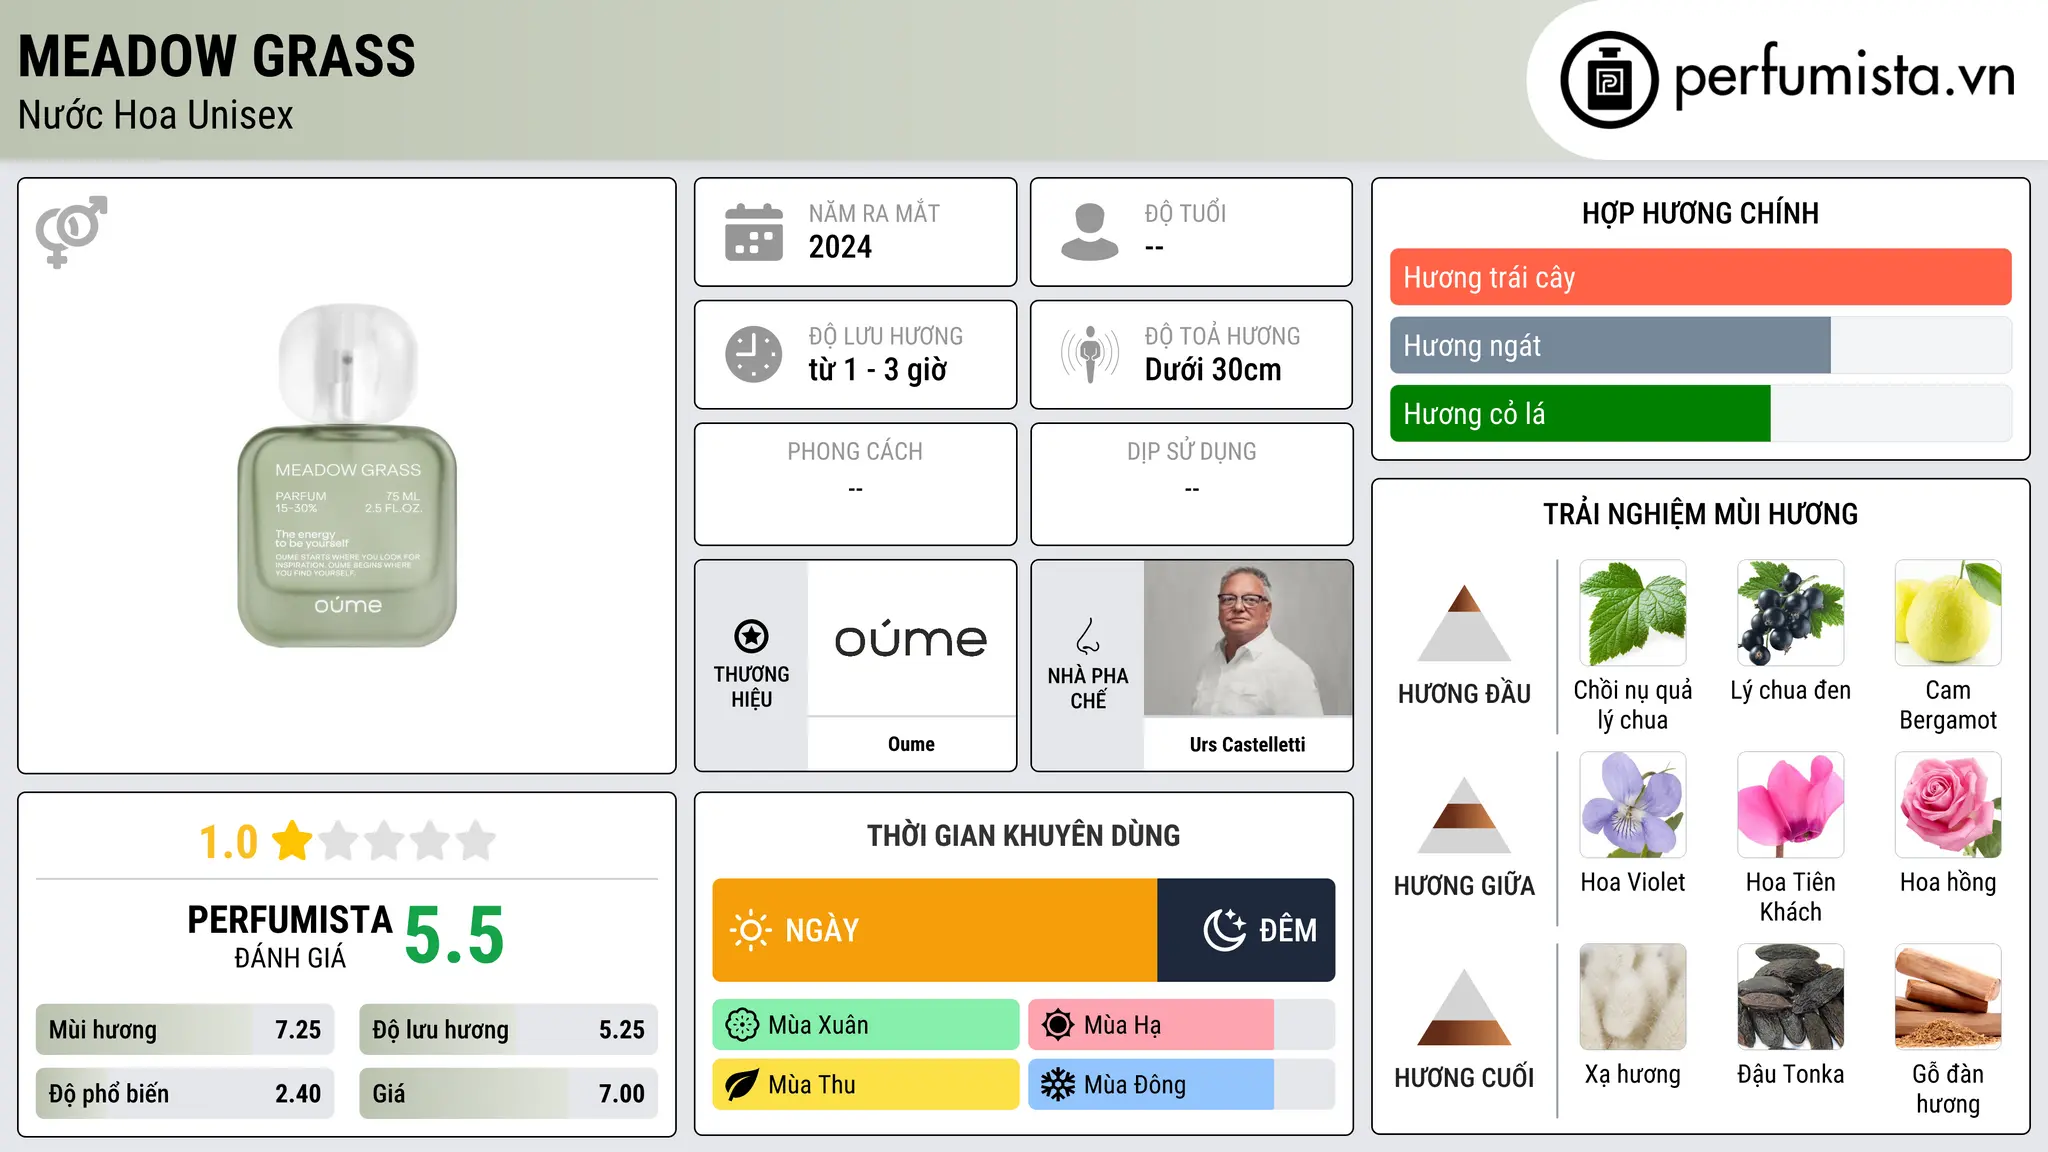Click the PERFUMISTA ĐÁNH GIÁ label
2048x1152 pixels.
290,937
